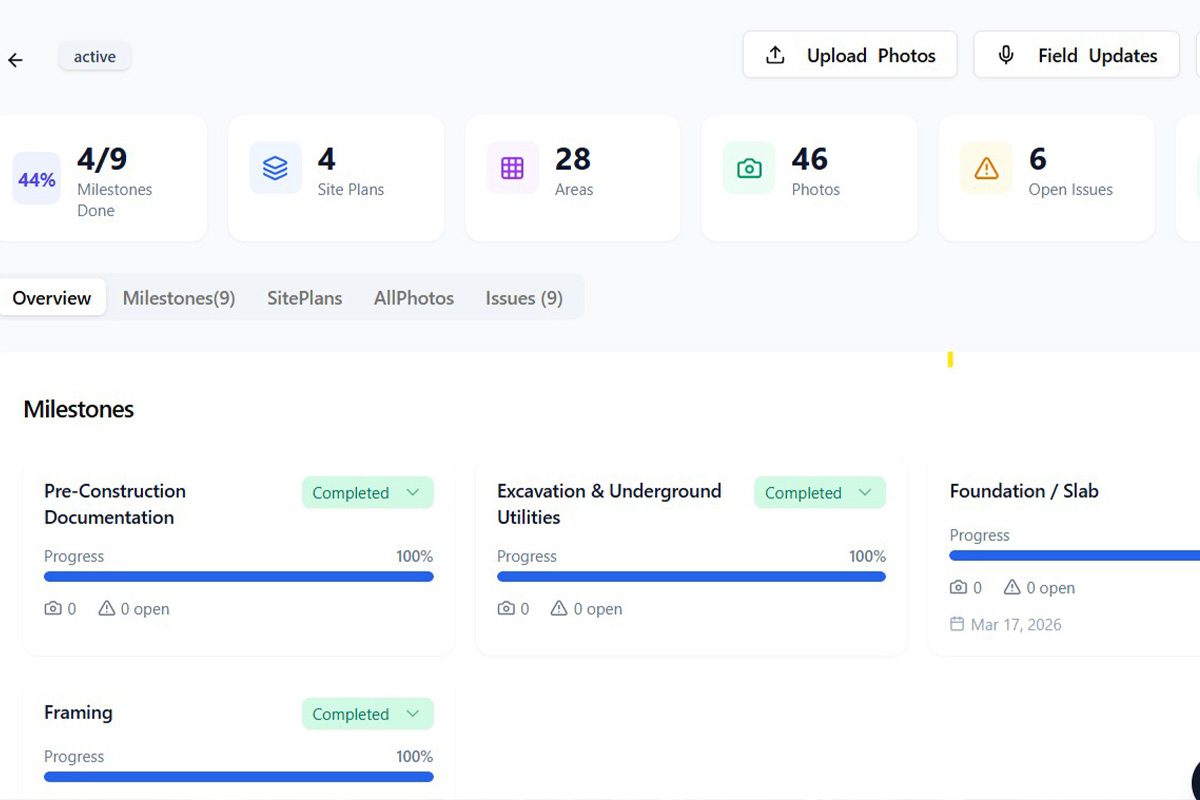Click the Pre-Construction Documentation progress bar
The image size is (1200, 800).
(x=239, y=577)
